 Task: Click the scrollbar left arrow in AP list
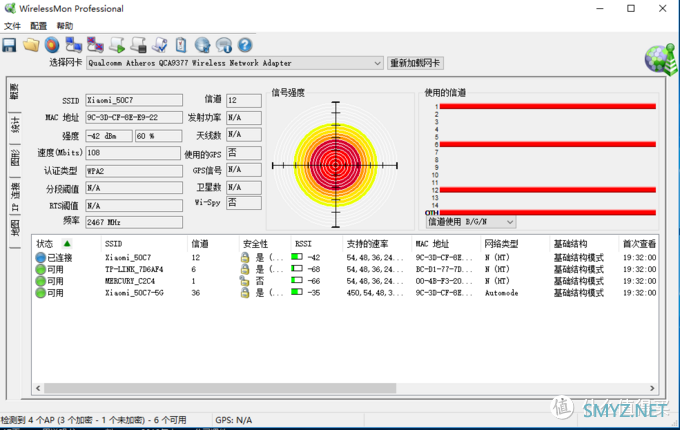[x=38, y=388]
